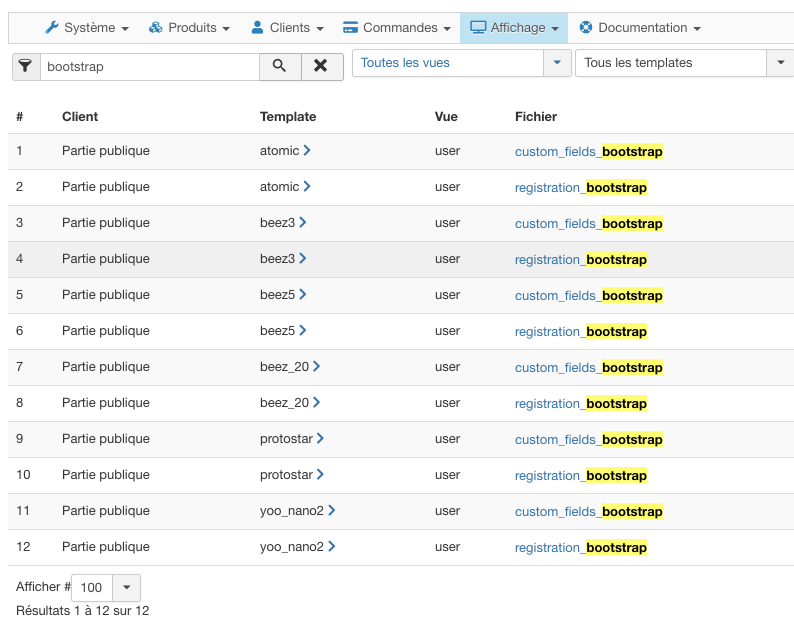
Task: Click chevron next to beez3 in row 3
Action: (x=303, y=223)
